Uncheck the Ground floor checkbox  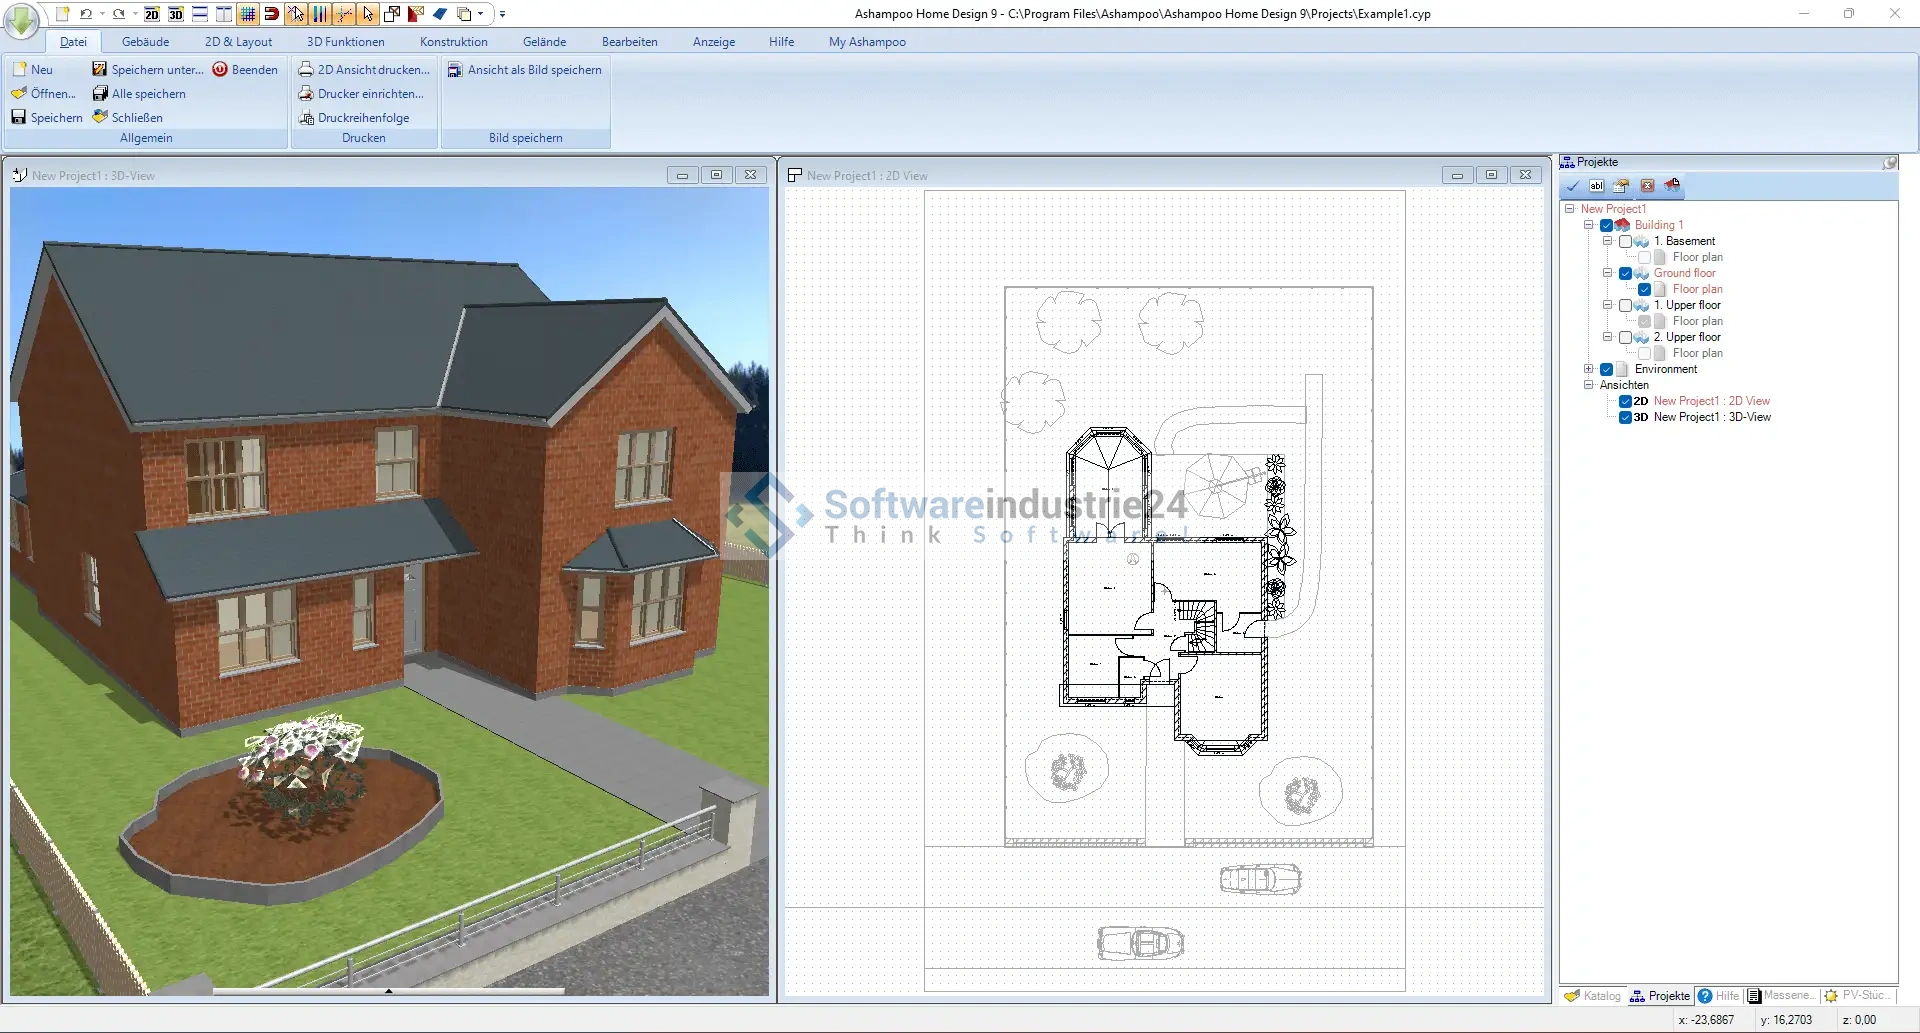pos(1625,273)
